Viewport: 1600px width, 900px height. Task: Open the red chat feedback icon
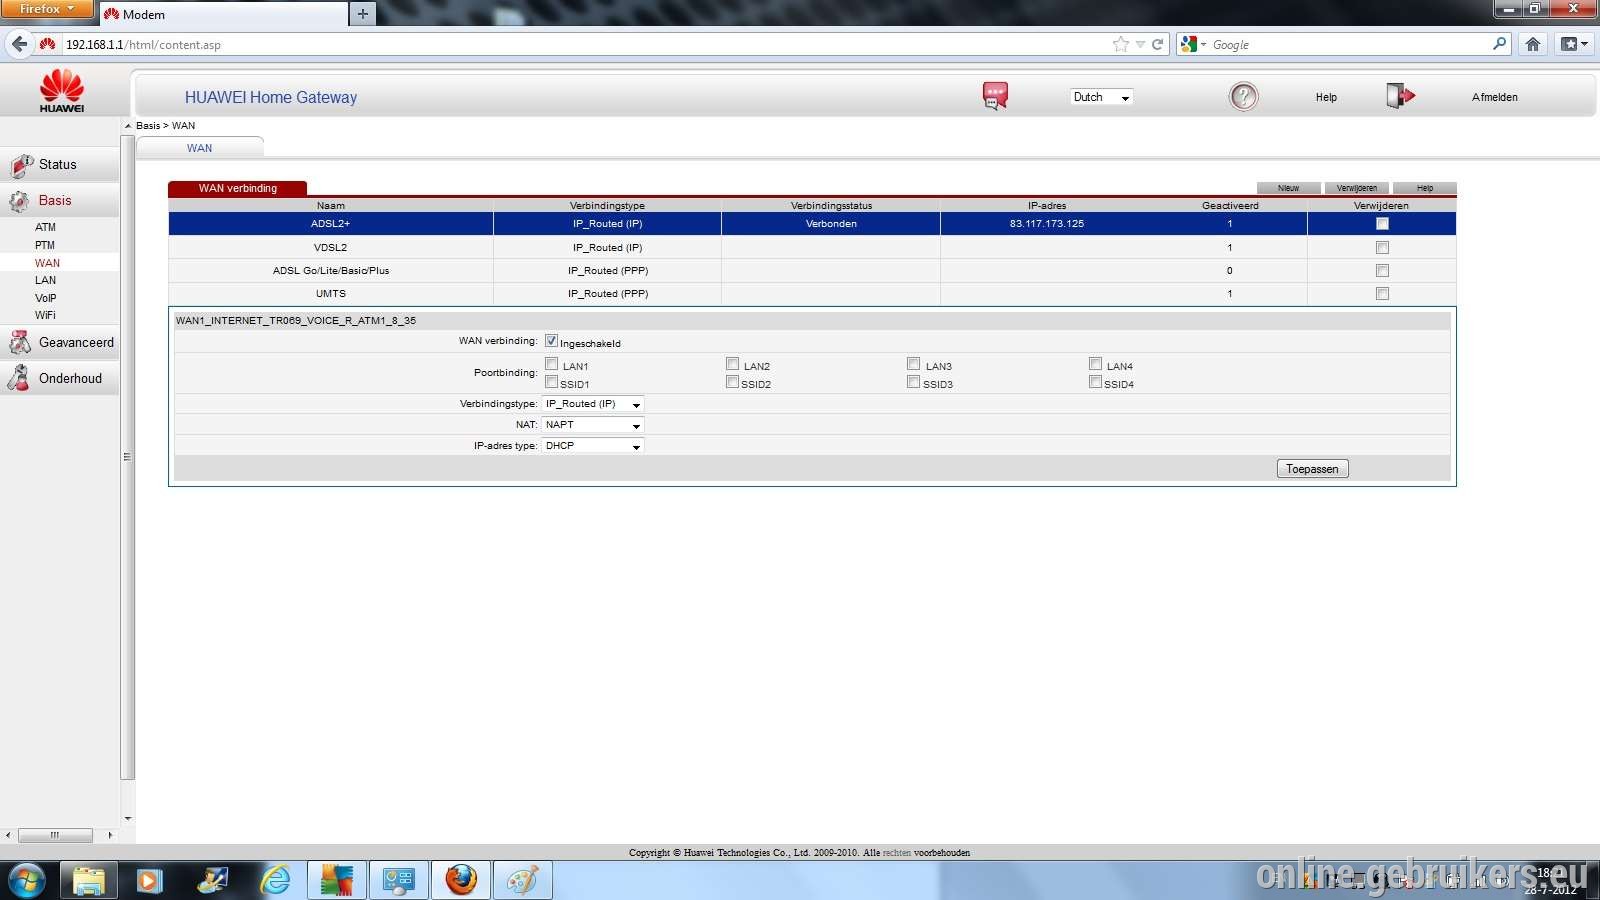(995, 96)
